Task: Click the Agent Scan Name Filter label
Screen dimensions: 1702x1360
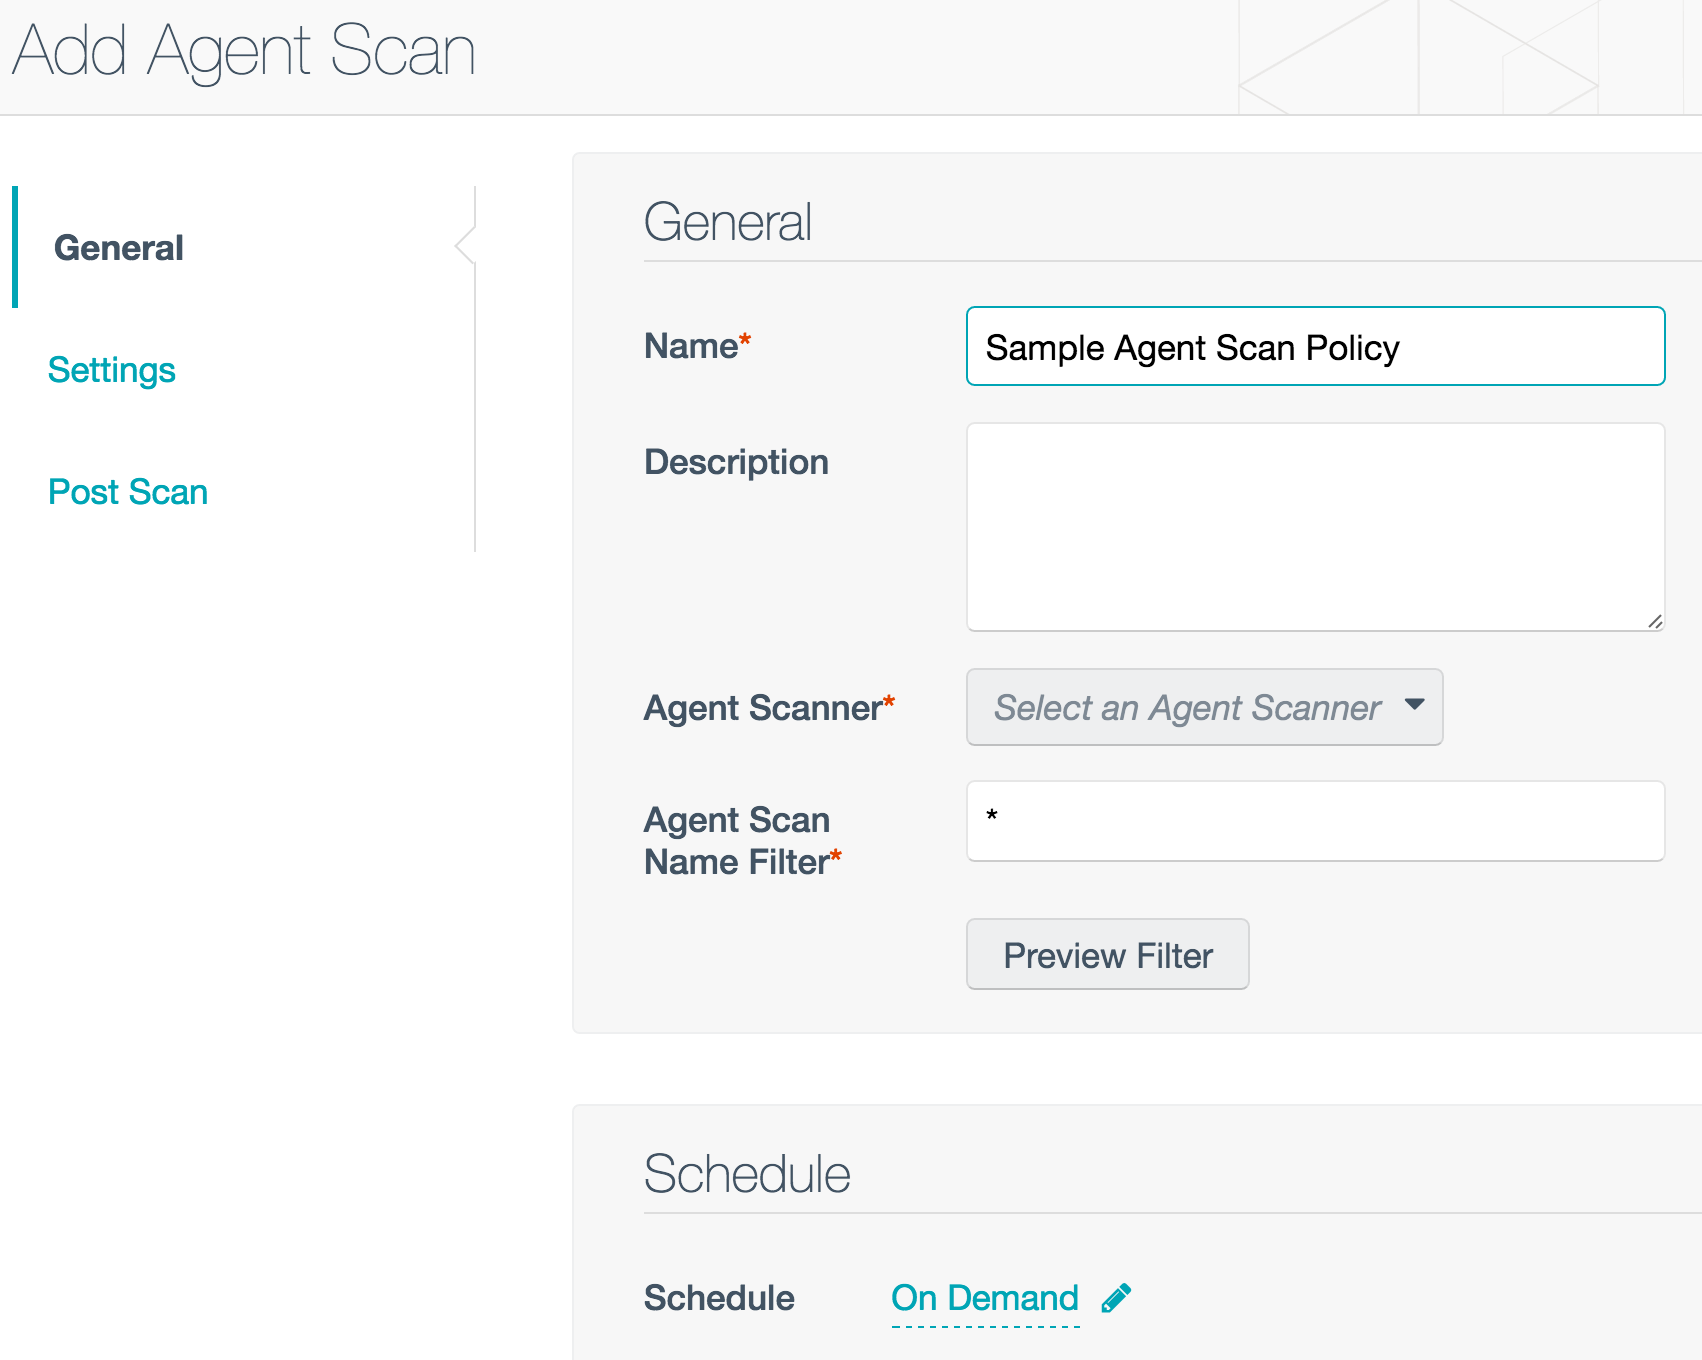Action: pos(737,841)
